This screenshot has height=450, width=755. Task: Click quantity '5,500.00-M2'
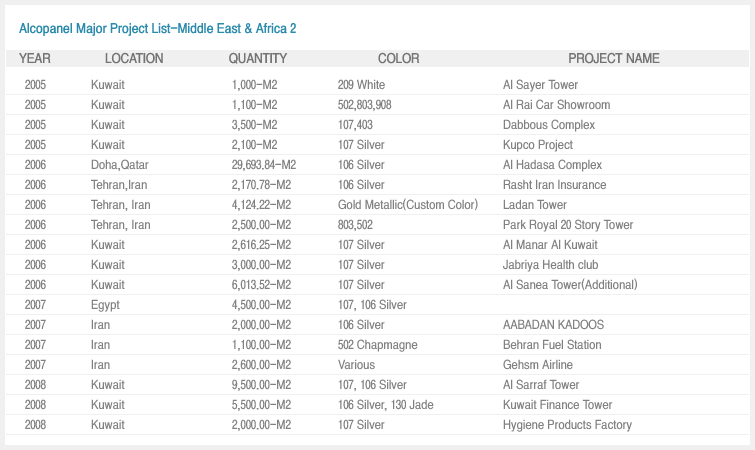click(x=261, y=405)
